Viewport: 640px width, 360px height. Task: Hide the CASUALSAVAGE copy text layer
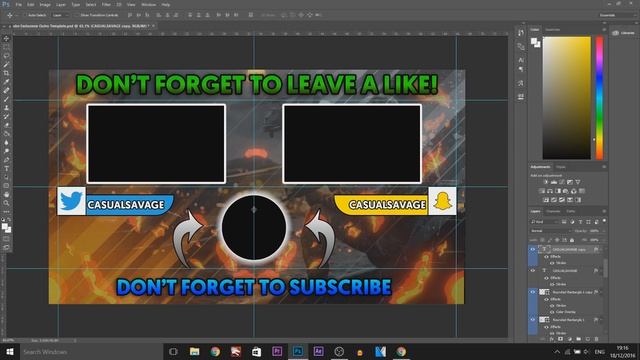[x=532, y=249]
